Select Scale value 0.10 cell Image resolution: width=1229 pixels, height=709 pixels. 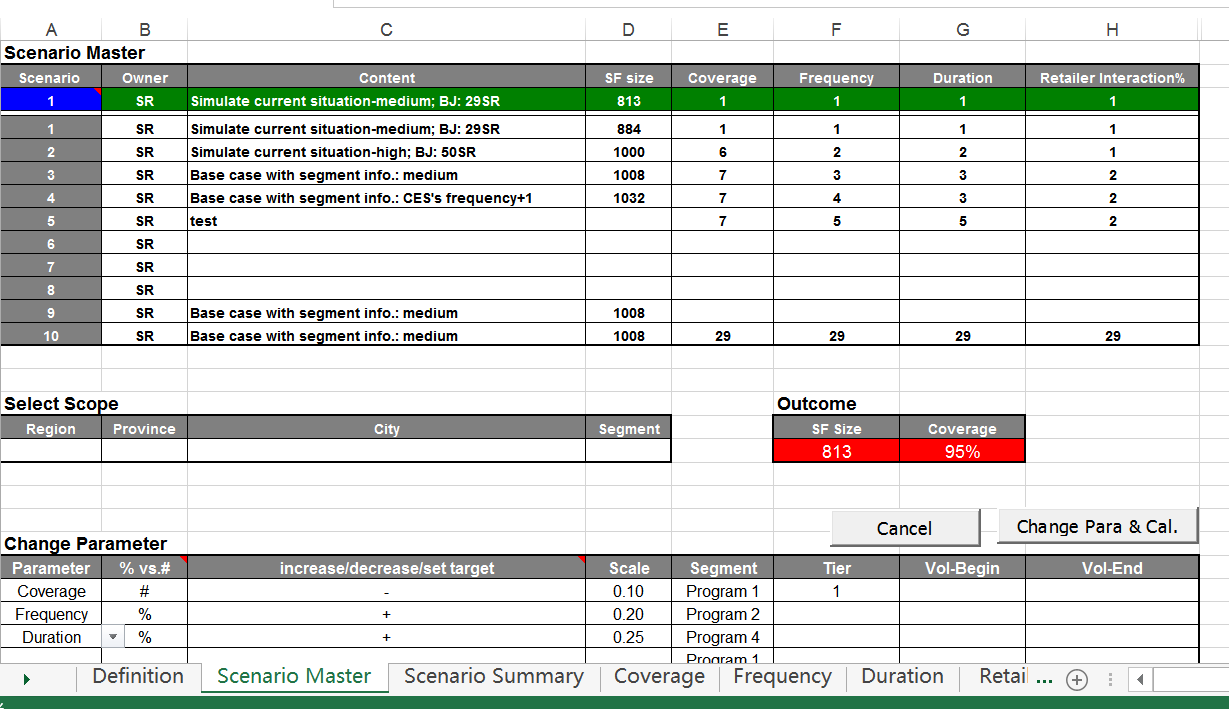tap(628, 591)
